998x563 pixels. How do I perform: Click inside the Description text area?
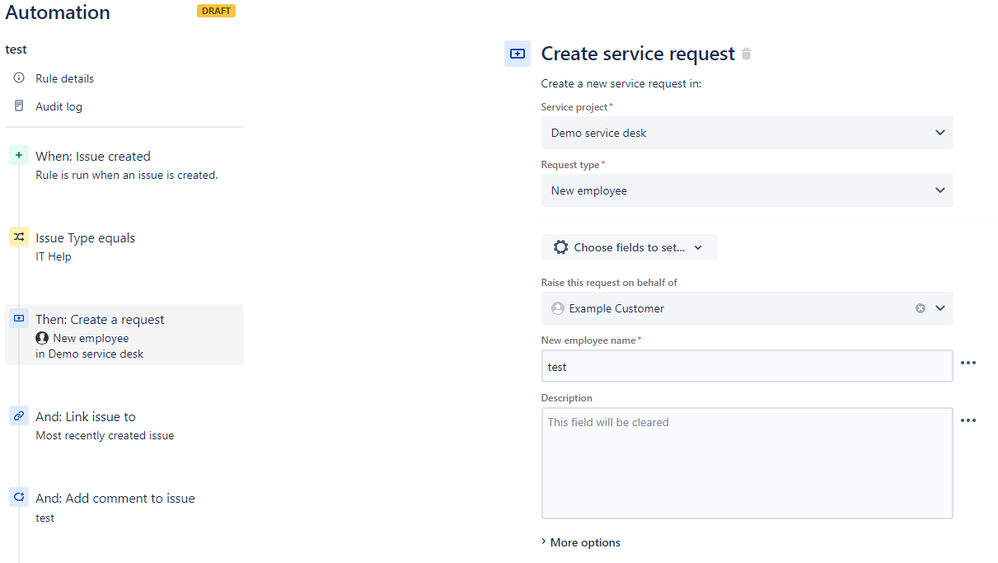(747, 463)
